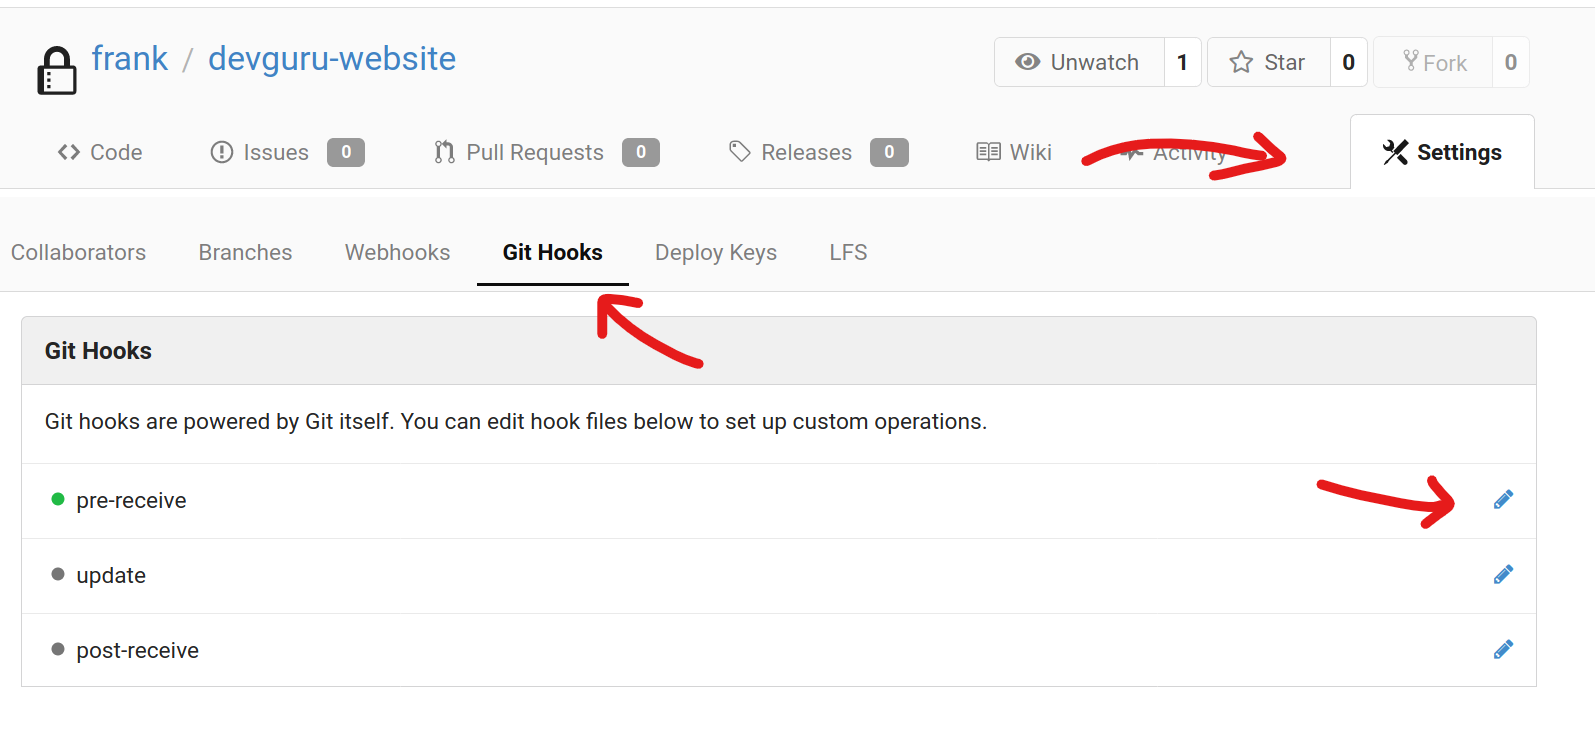Viewport: 1595px width, 742px height.
Task: Click the devguru-website repository name link
Action: point(332,59)
